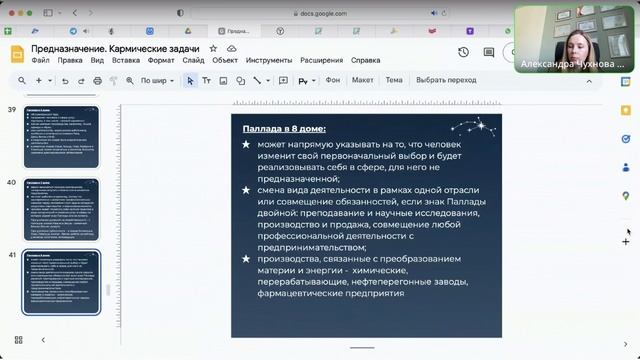Expand the line type dropdown arrow
This screenshot has height=360, width=640.
click(x=268, y=81)
